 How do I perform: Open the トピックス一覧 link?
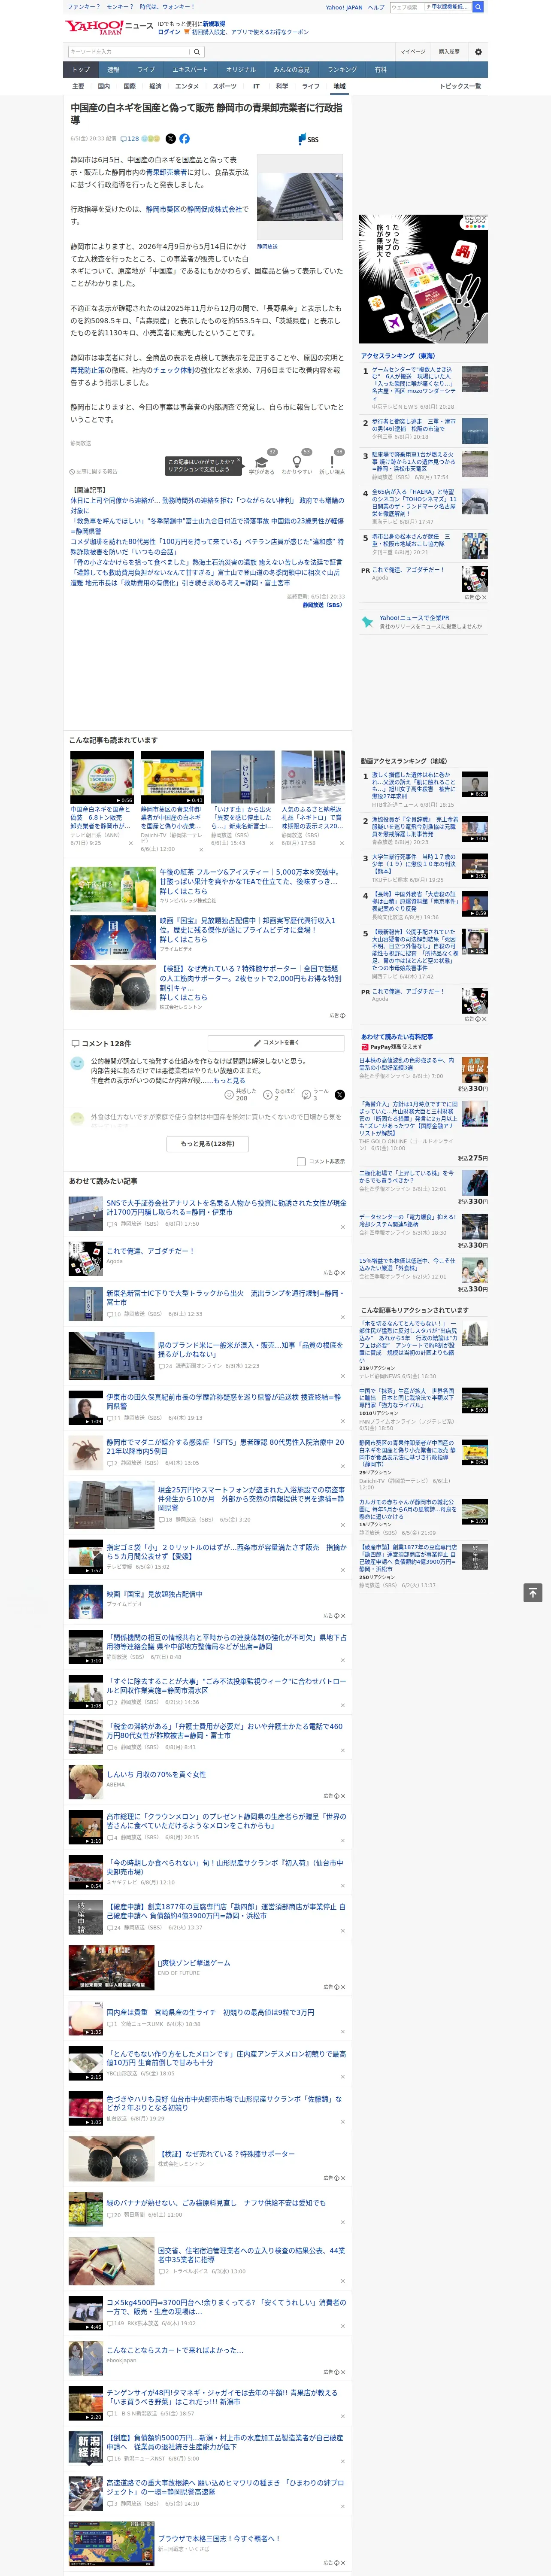point(460,86)
